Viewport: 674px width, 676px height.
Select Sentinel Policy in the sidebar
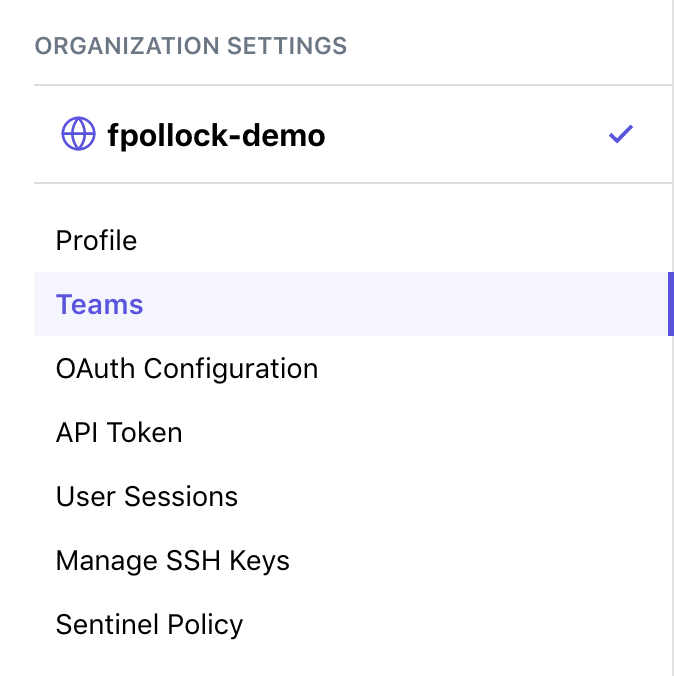pyautogui.click(x=149, y=625)
